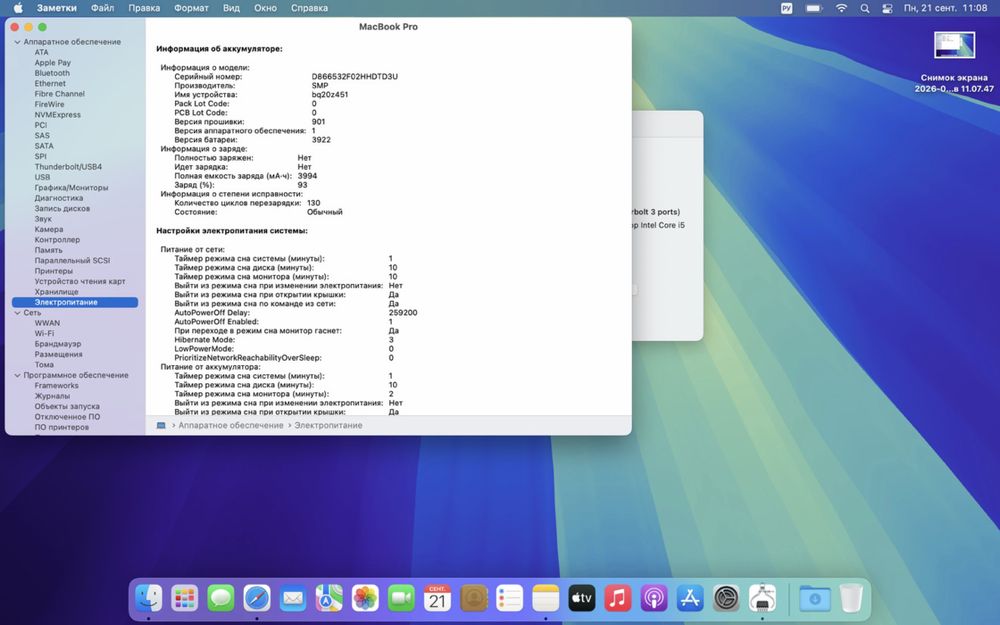Viewport: 1000px width, 625px height.
Task: Click serial number D866532F02HHDTD3U
Action: pyautogui.click(x=355, y=77)
